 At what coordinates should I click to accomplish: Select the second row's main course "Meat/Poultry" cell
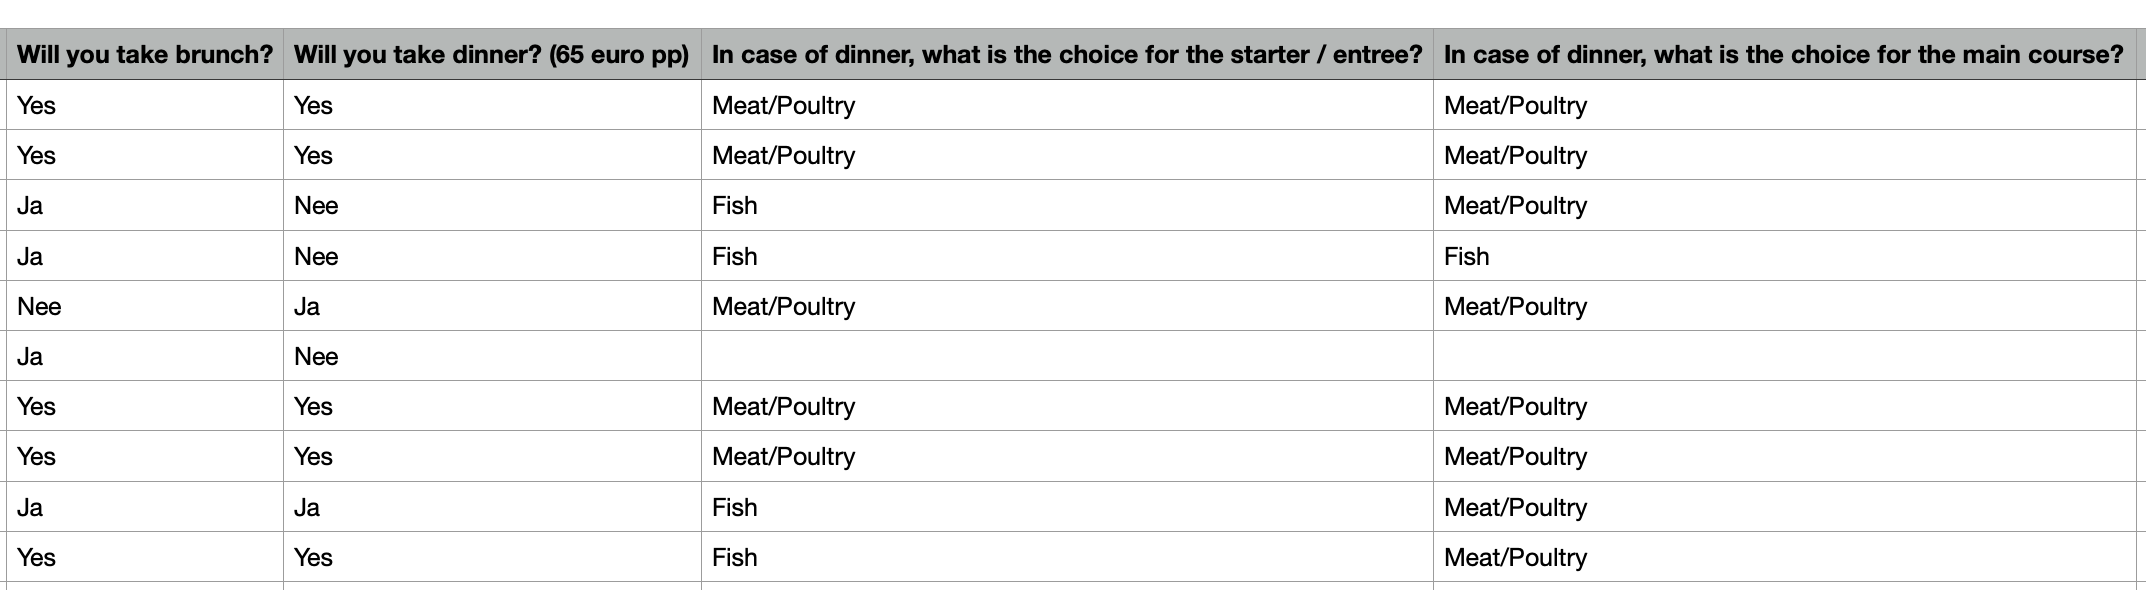[x=1515, y=156]
